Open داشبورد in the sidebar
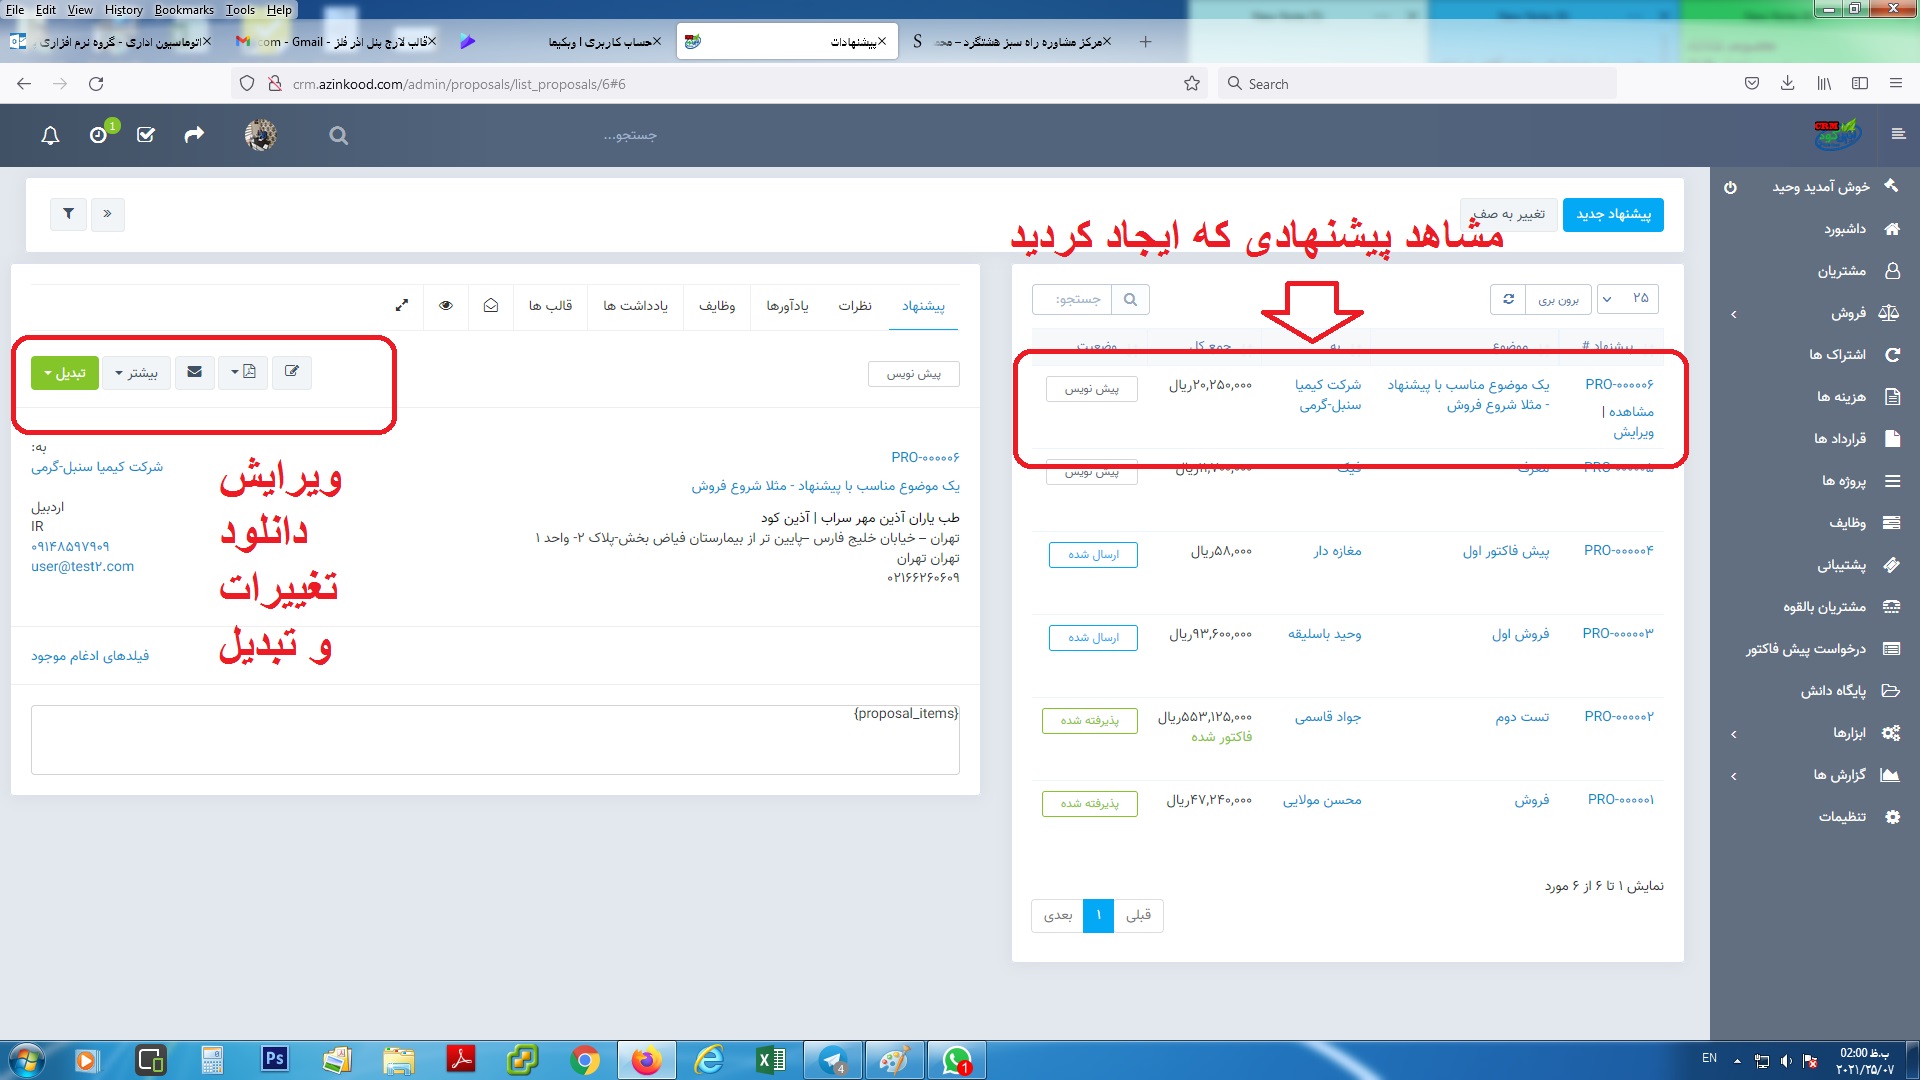Screen dimensions: 1920x1080 pos(1845,229)
